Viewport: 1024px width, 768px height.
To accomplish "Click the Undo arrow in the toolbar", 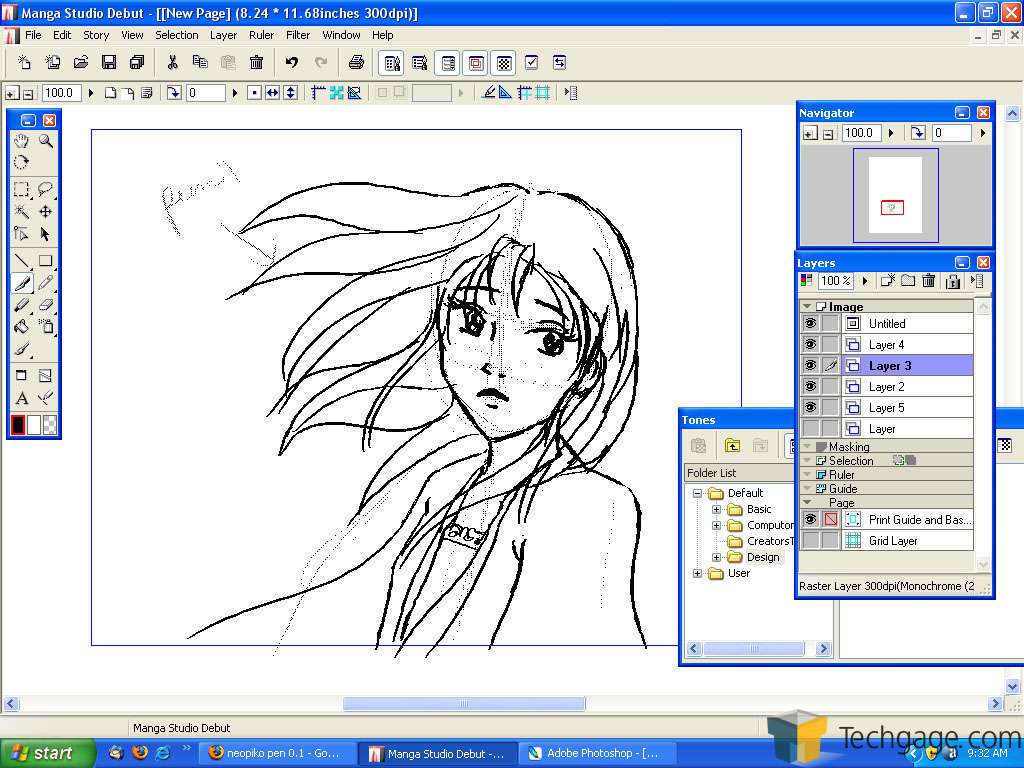I will (x=292, y=63).
